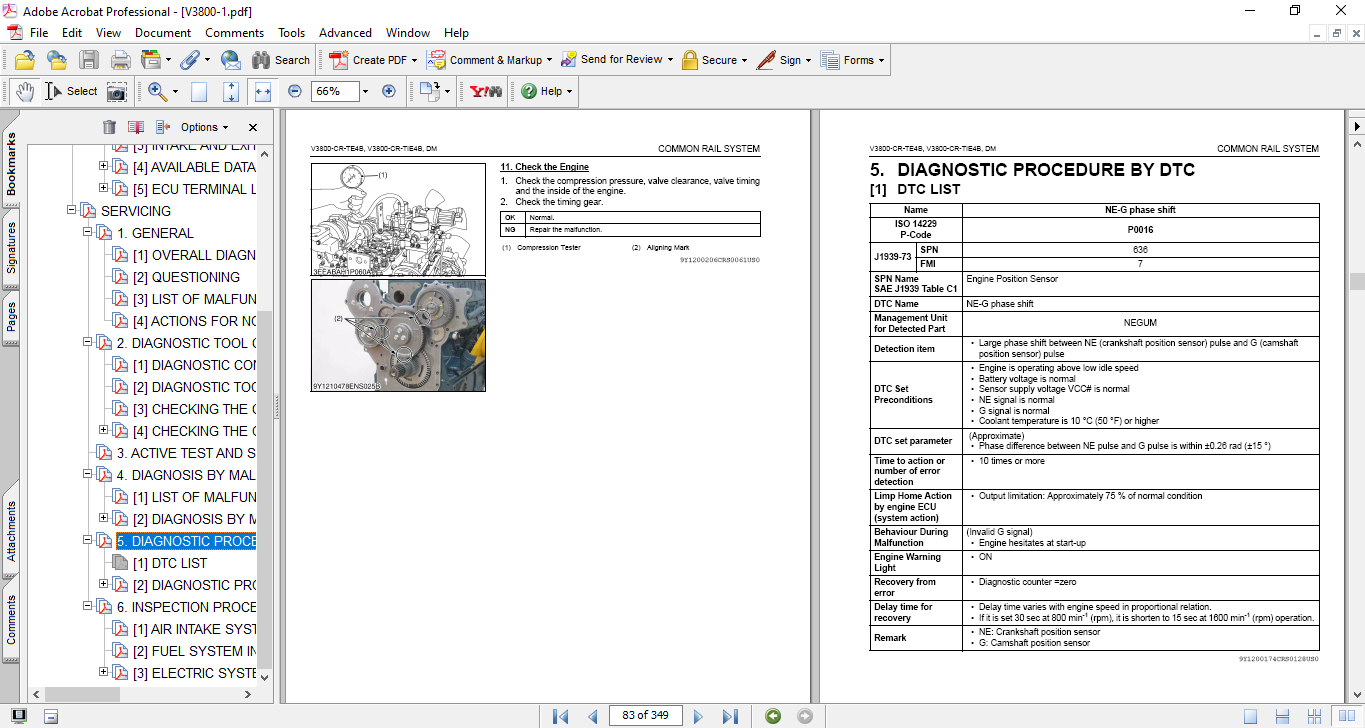The image size is (1365, 728).
Task: Select the Hand tool
Action: pyautogui.click(x=25, y=91)
